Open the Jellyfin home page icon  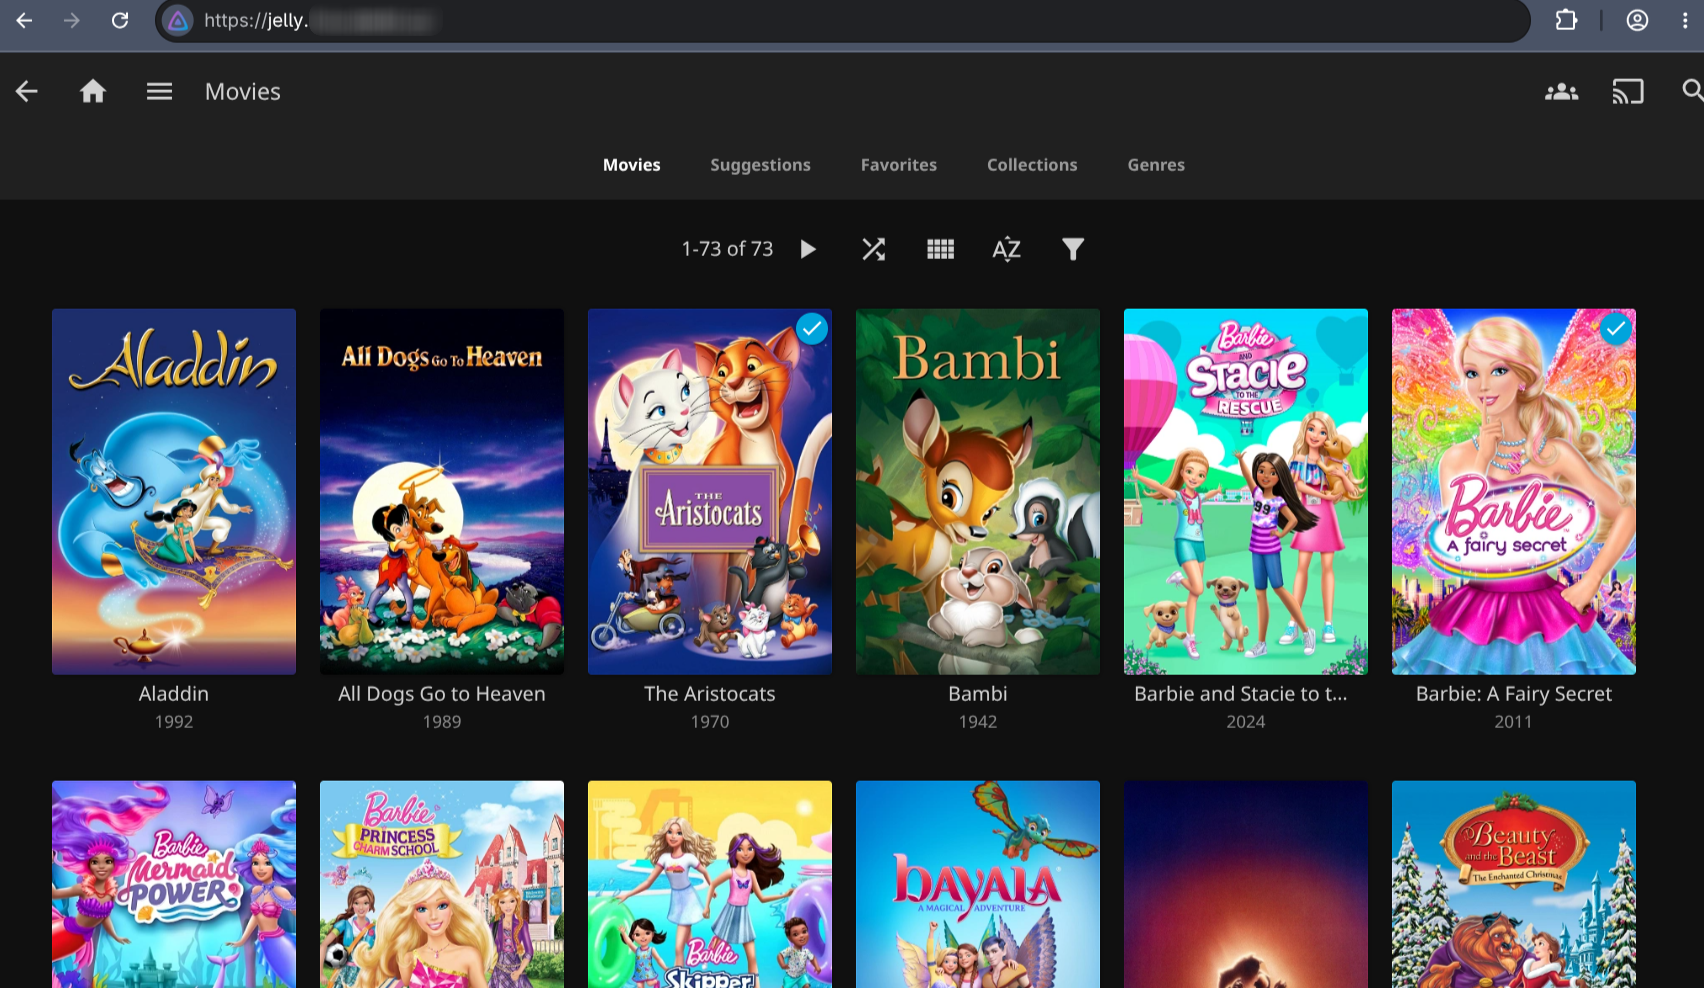coord(93,92)
